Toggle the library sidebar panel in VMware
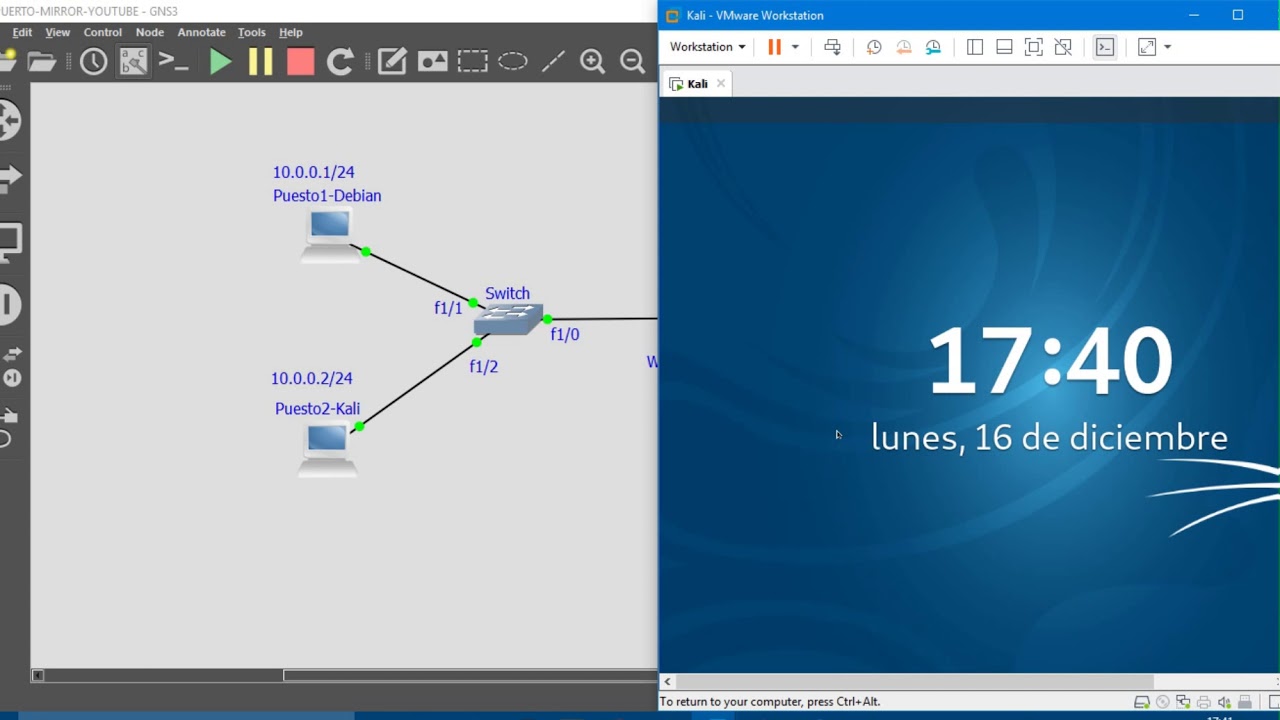This screenshot has width=1280, height=720. [975, 47]
